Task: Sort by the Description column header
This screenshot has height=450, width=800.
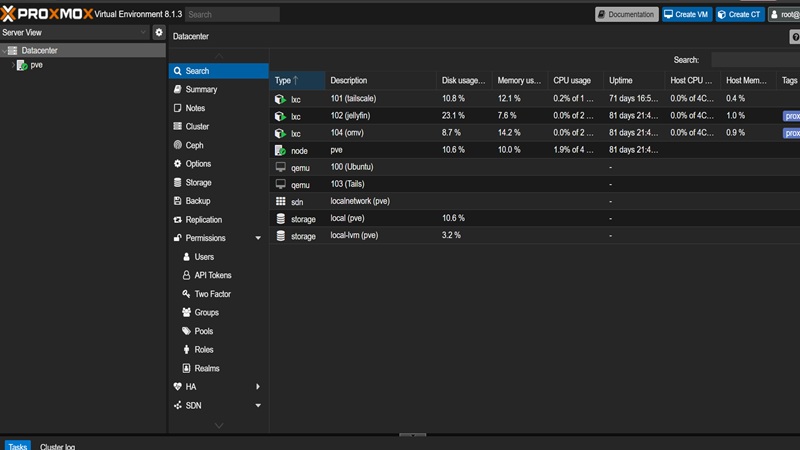Action: point(380,81)
